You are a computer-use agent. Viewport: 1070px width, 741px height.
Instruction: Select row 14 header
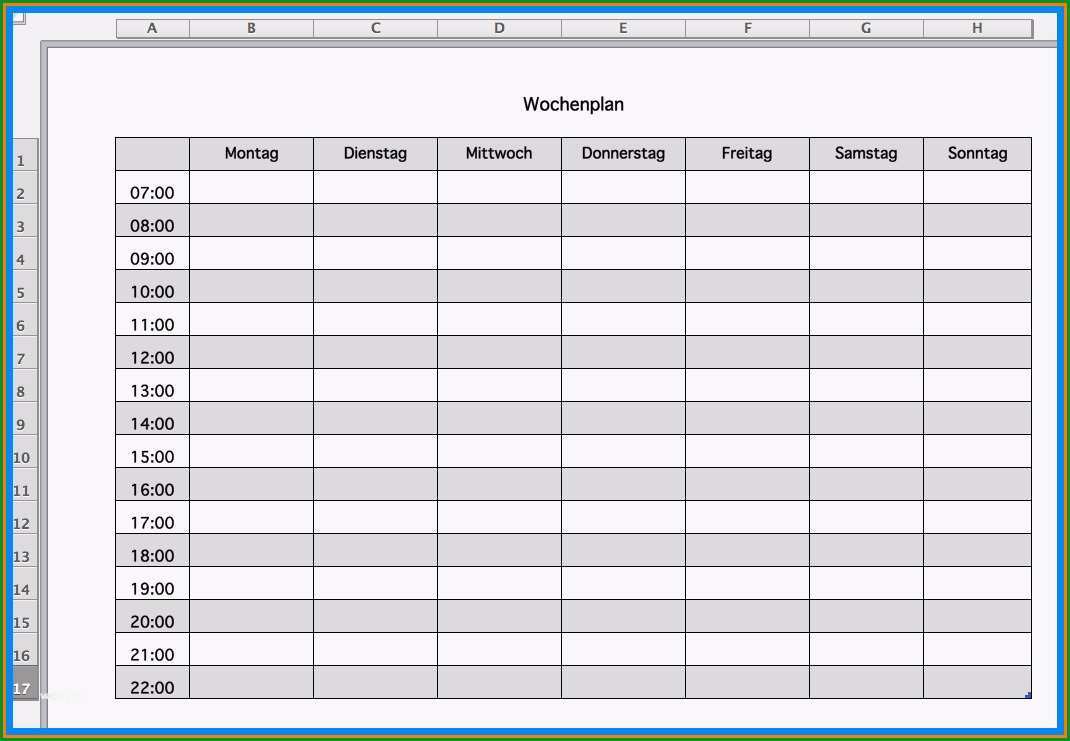click(x=25, y=583)
